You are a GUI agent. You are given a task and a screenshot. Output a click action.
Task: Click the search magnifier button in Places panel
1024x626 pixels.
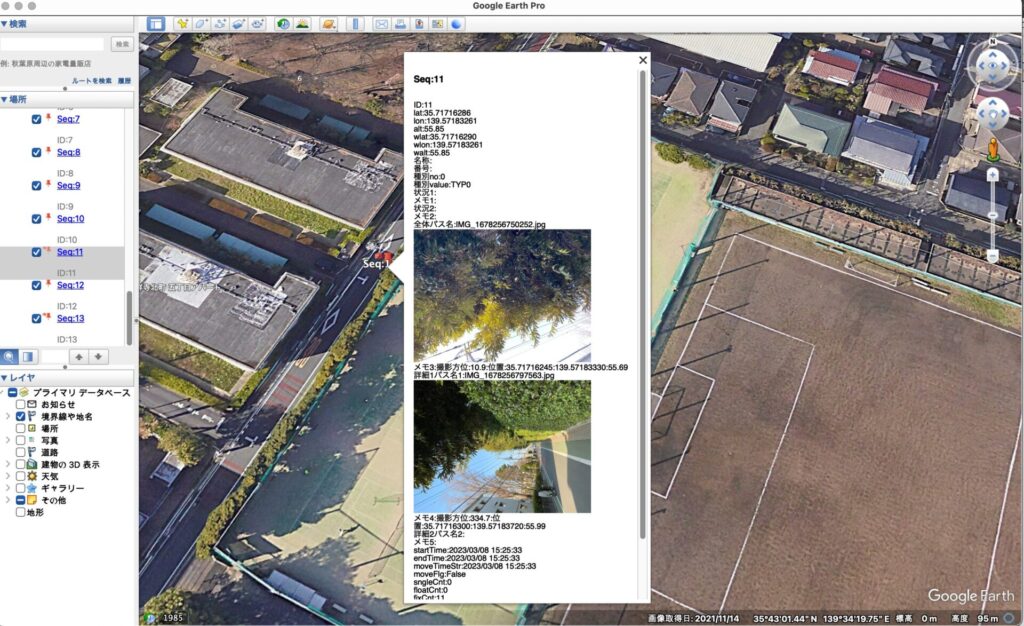[x=9, y=357]
